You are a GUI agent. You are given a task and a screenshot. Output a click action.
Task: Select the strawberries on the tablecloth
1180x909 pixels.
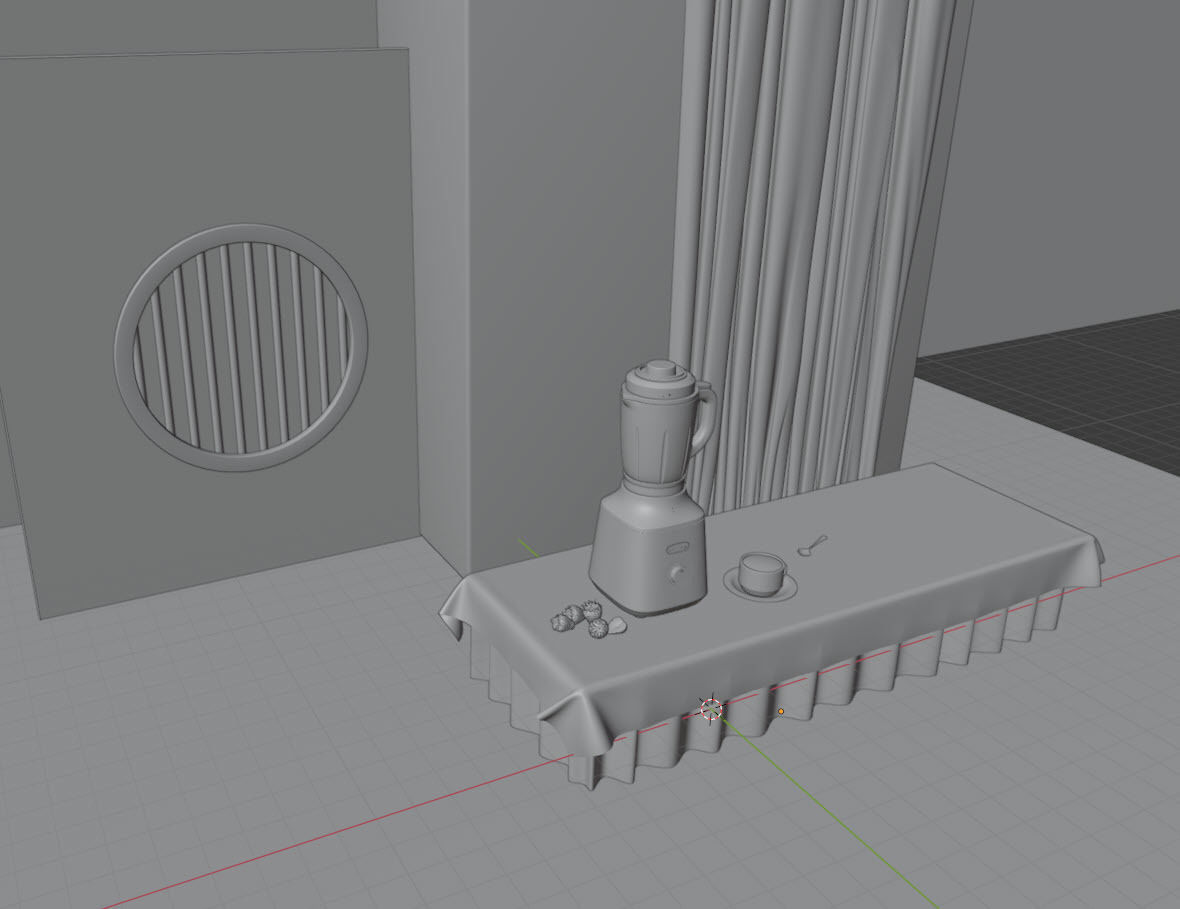tap(587, 619)
